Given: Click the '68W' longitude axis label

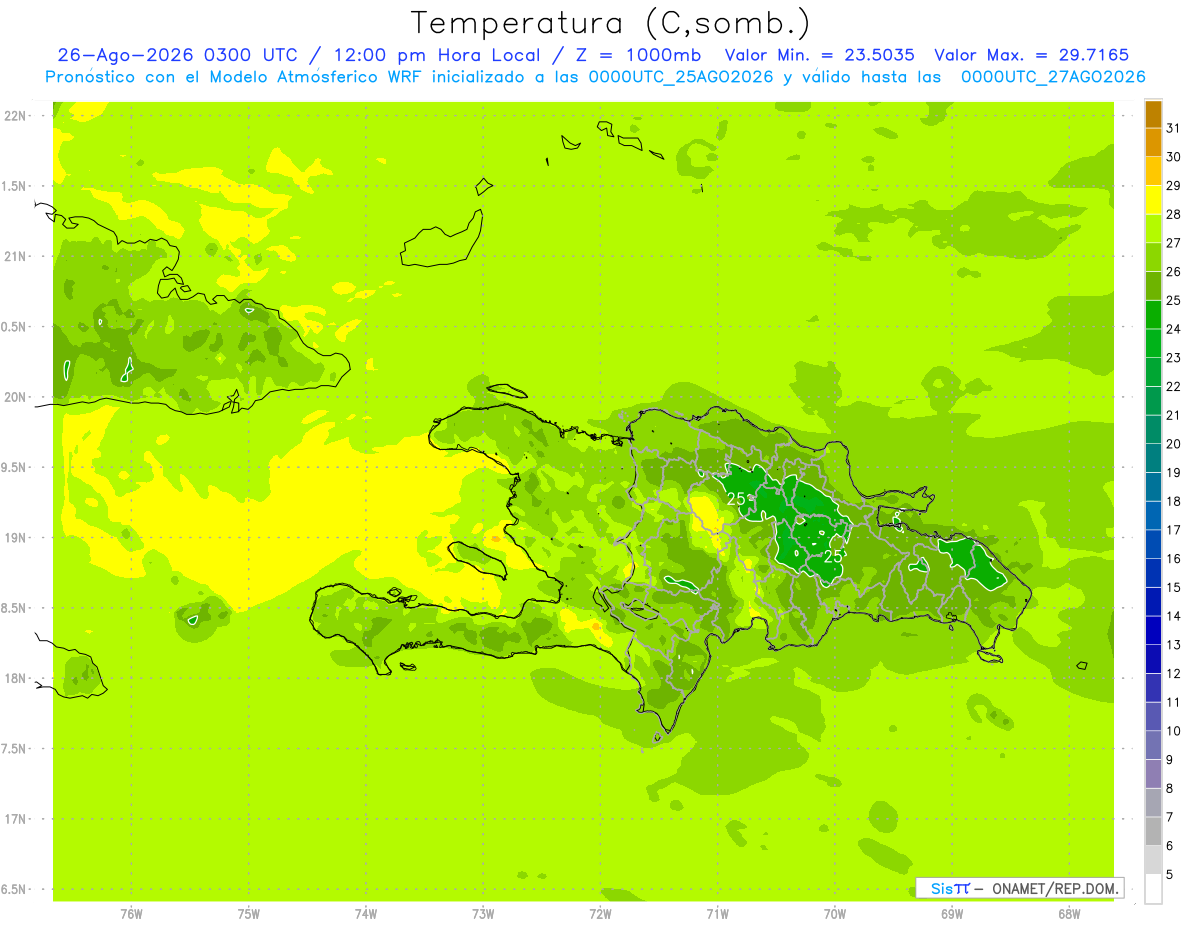Looking at the screenshot, I should coord(1068,913).
